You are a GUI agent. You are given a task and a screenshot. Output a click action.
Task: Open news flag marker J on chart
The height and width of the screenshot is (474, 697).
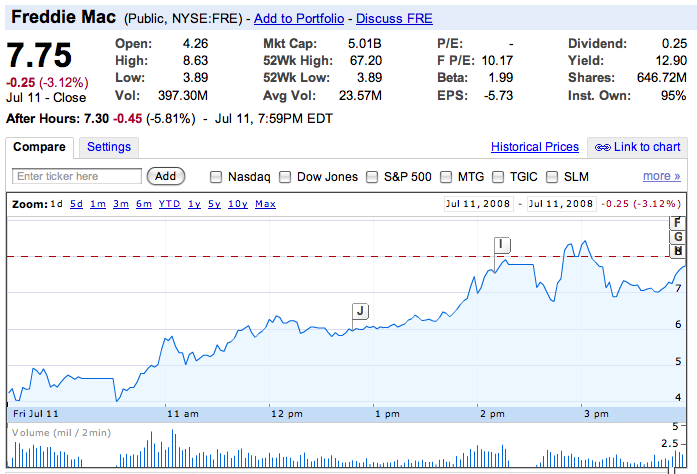(x=360, y=311)
